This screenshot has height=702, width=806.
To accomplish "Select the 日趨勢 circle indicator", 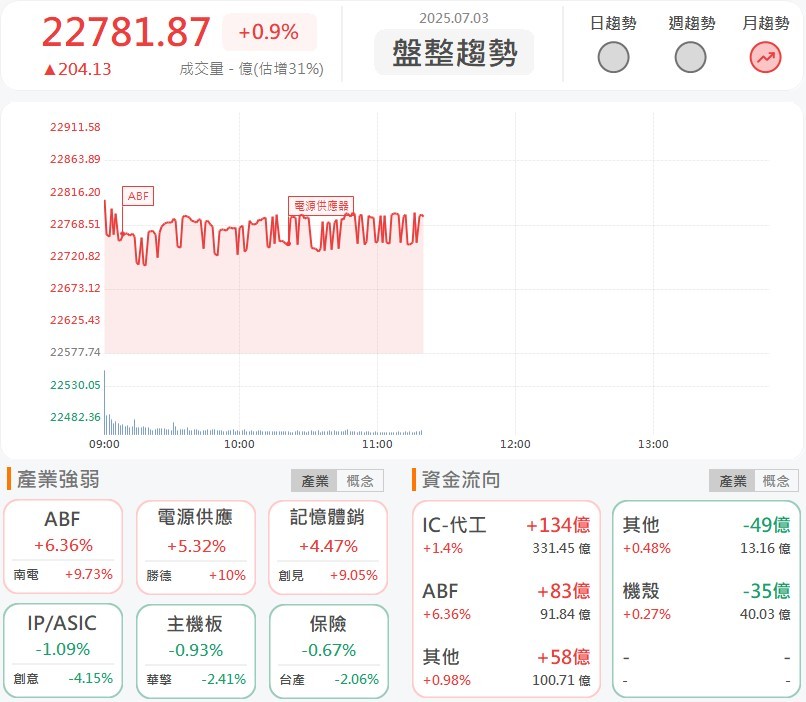I will (x=613, y=58).
